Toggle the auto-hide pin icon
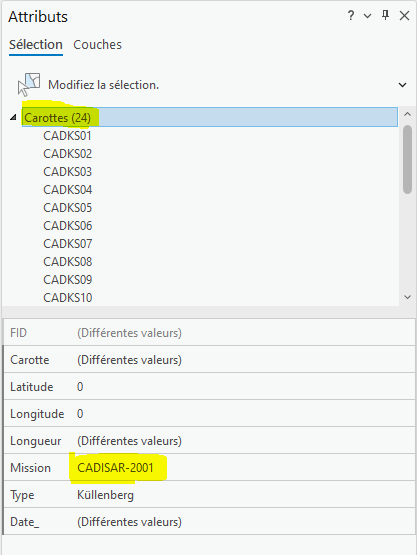 click(x=385, y=15)
